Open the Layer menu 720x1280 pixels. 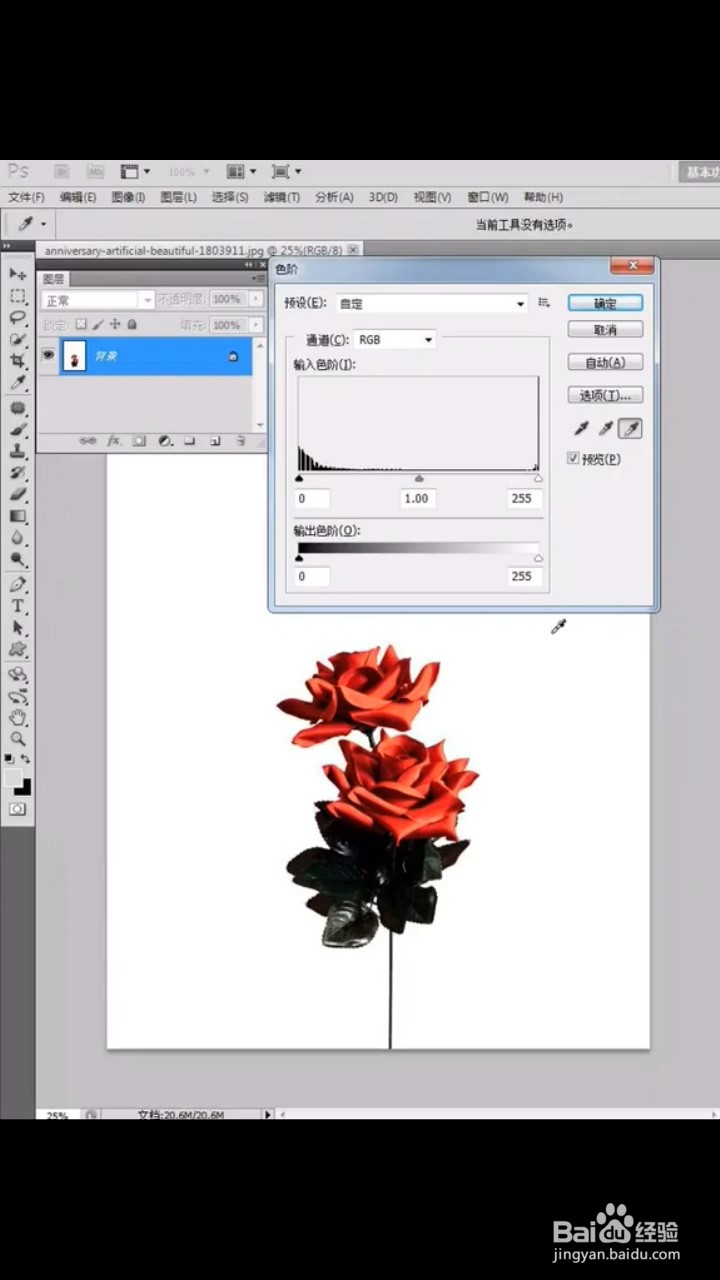178,197
